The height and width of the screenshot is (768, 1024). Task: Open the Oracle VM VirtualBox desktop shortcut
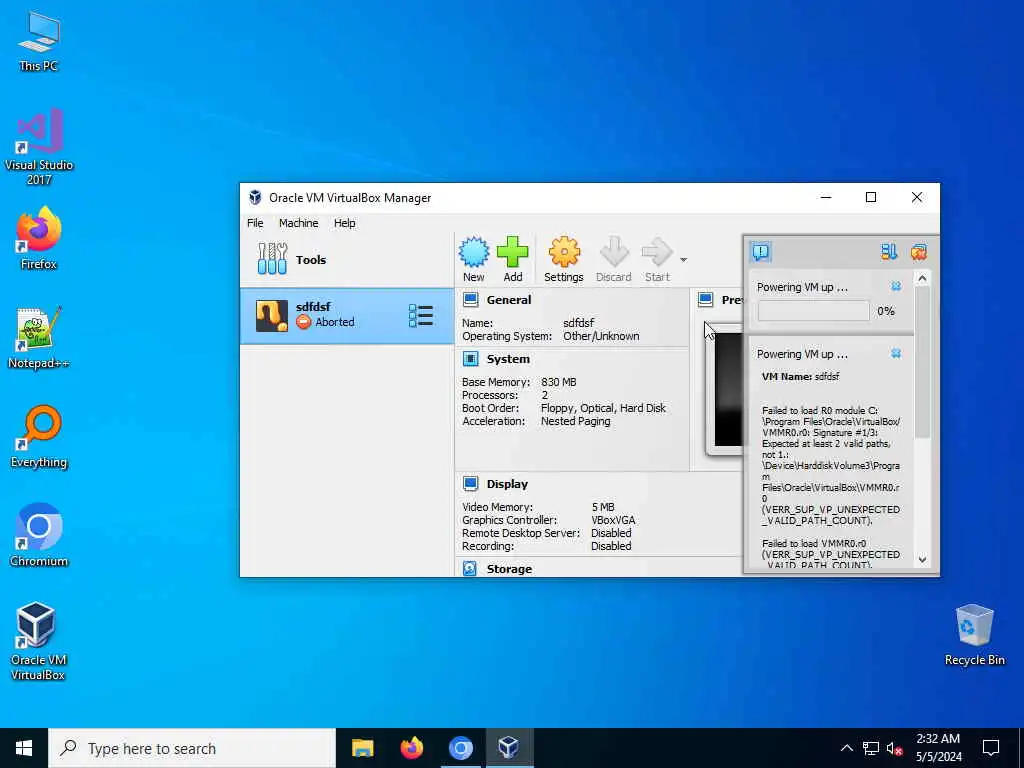click(37, 641)
